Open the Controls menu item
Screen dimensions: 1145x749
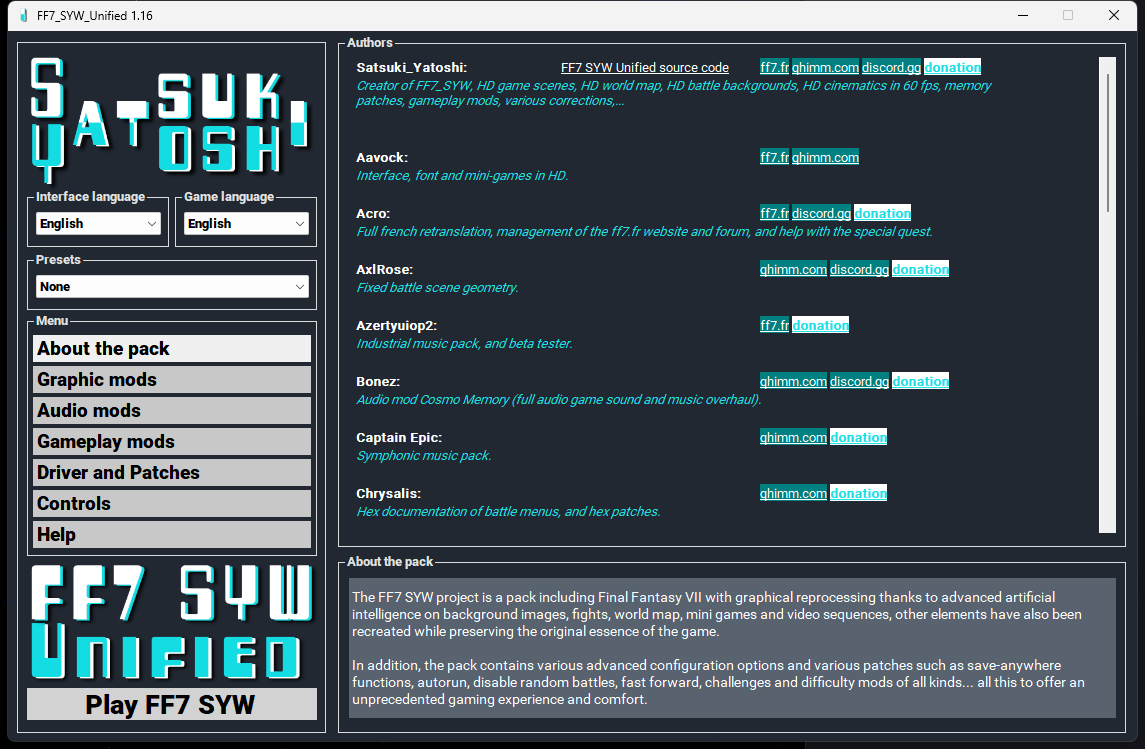[172, 504]
